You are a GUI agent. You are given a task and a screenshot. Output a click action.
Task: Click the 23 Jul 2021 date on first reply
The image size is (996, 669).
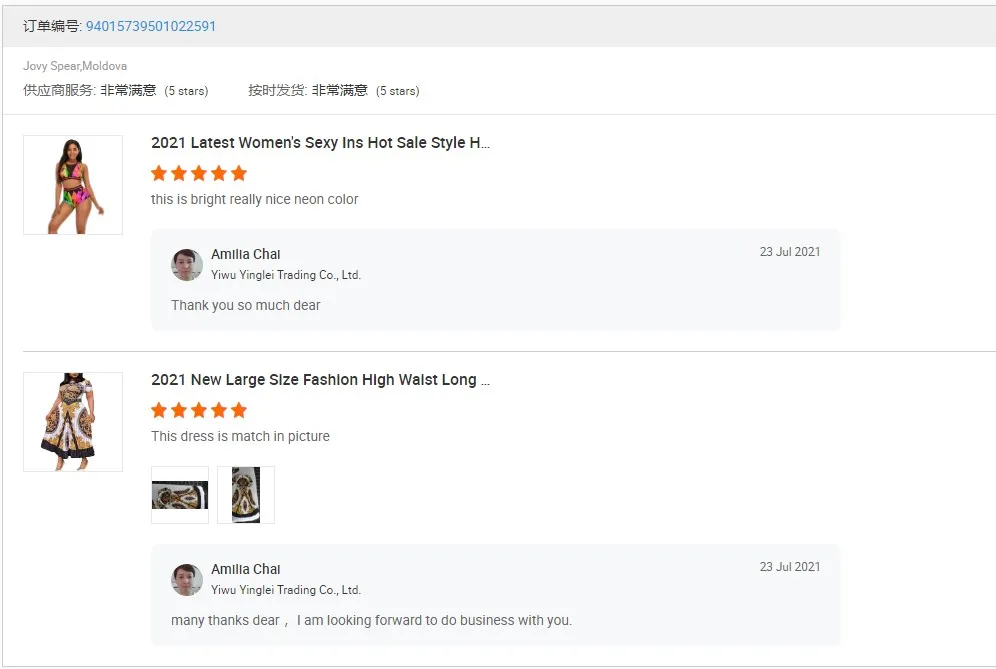[790, 252]
